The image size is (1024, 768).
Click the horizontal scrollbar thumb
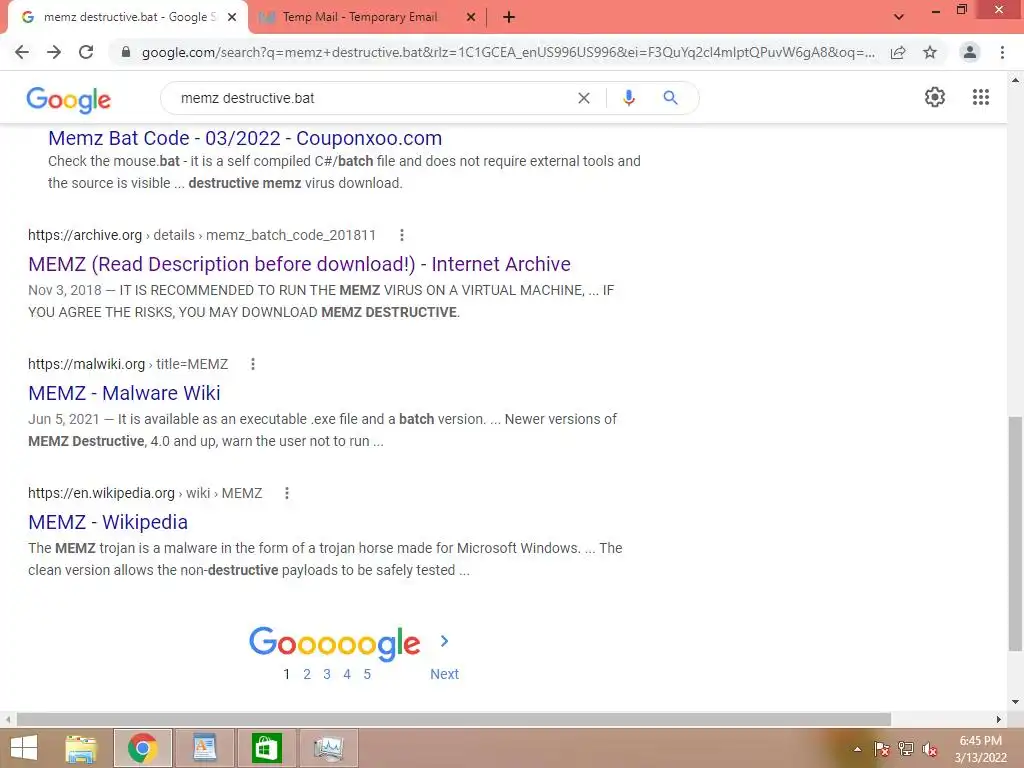[x=454, y=719]
